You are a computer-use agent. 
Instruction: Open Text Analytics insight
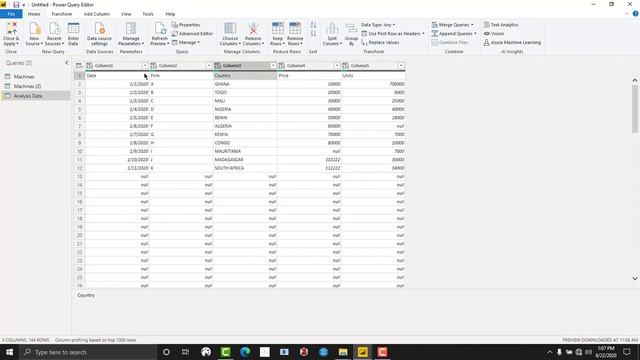501,25
